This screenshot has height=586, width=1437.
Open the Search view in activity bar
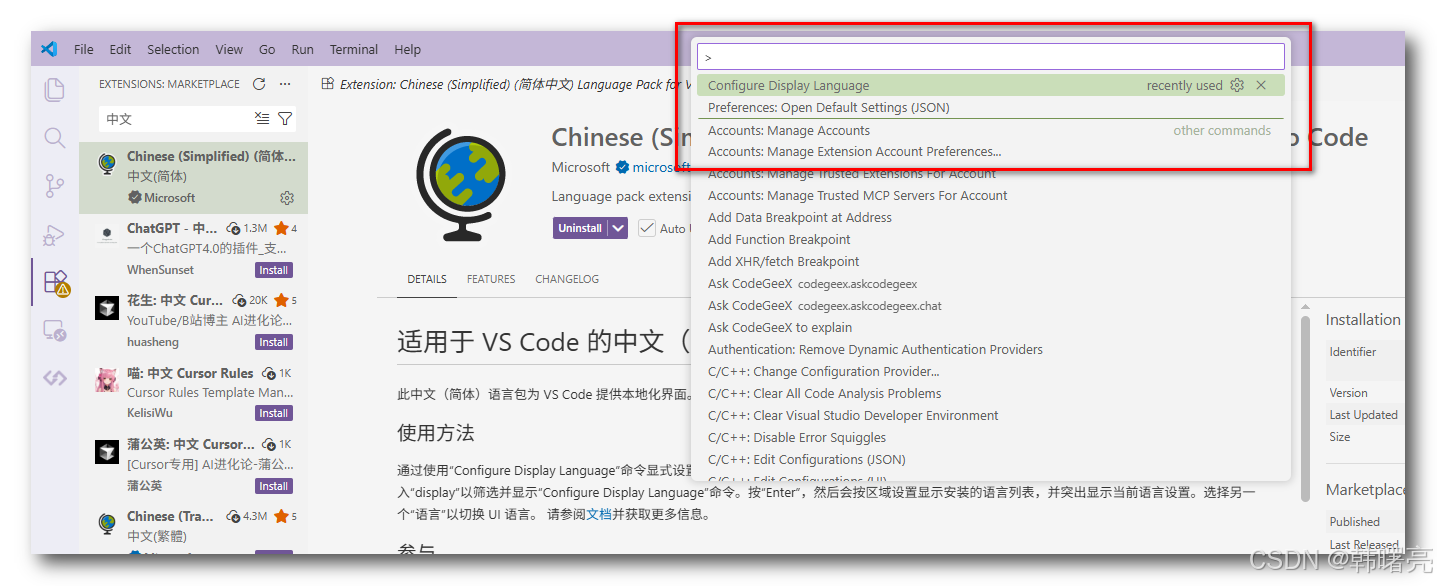(x=55, y=138)
